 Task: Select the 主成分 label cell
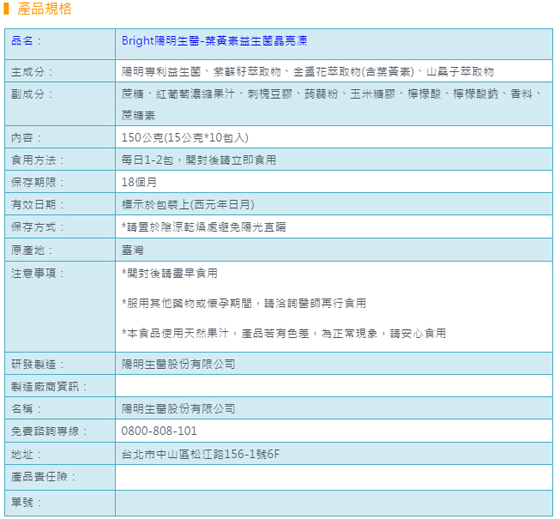pos(60,71)
